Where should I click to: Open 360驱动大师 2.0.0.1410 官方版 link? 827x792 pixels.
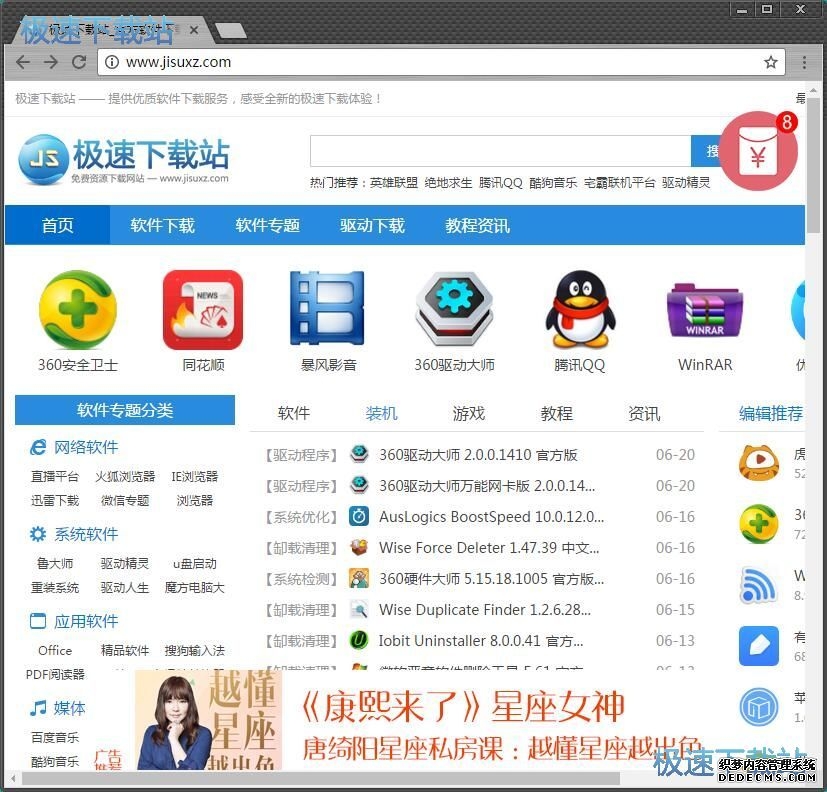click(478, 455)
